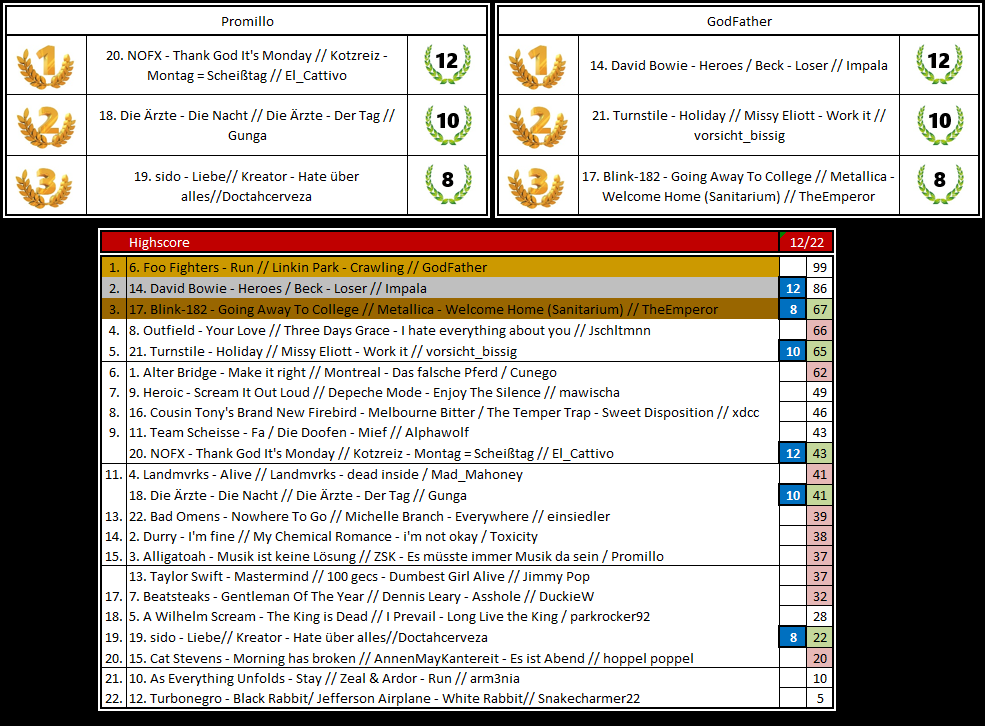Select the Highscore header cell
The height and width of the screenshot is (726, 985).
tap(440, 242)
